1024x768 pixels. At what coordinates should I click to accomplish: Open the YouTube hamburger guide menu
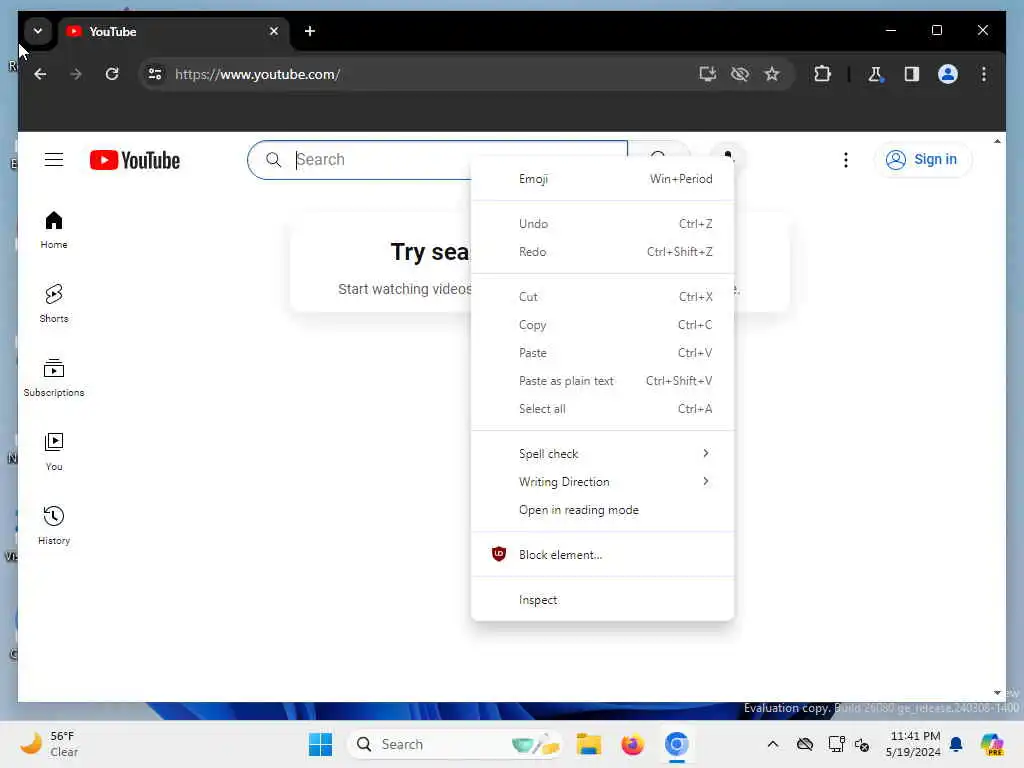(54, 160)
